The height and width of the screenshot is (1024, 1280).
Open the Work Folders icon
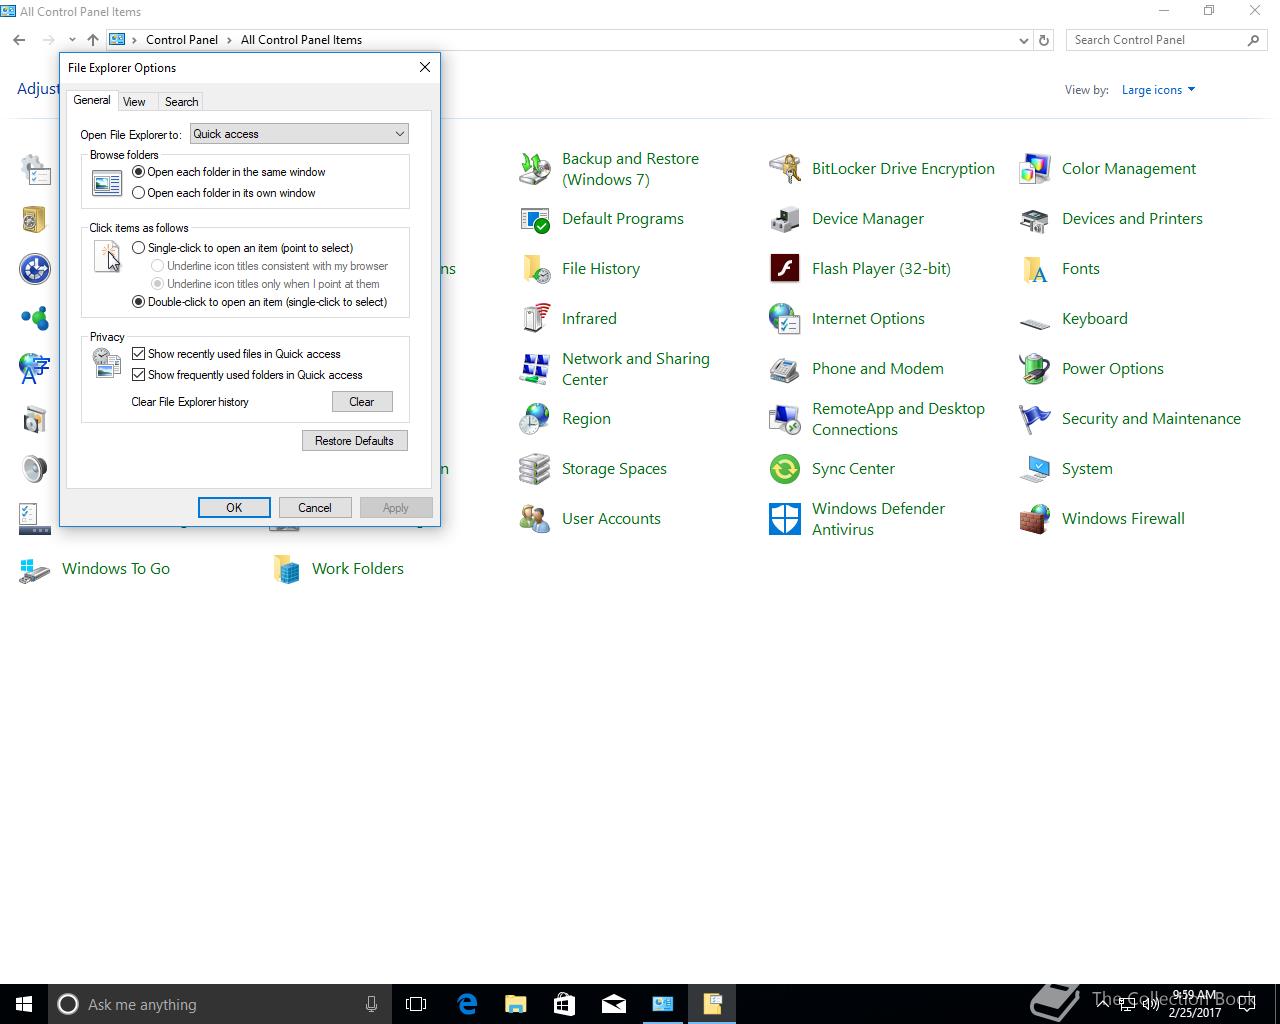click(287, 569)
